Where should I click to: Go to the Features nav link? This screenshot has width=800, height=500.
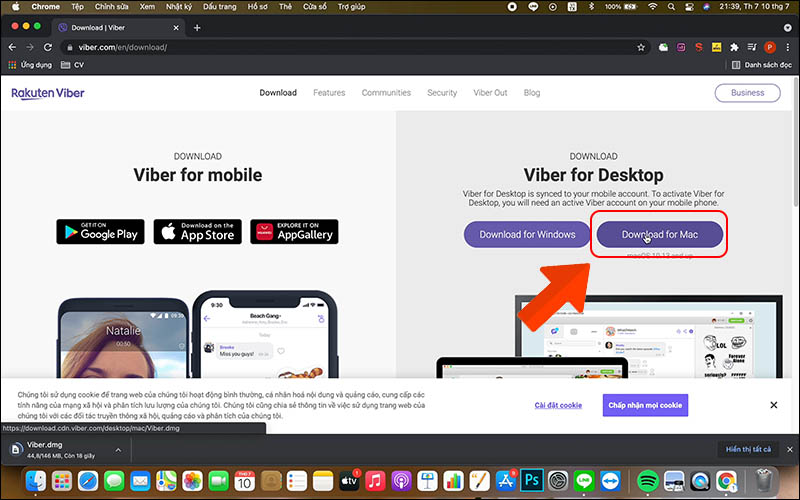coord(329,93)
